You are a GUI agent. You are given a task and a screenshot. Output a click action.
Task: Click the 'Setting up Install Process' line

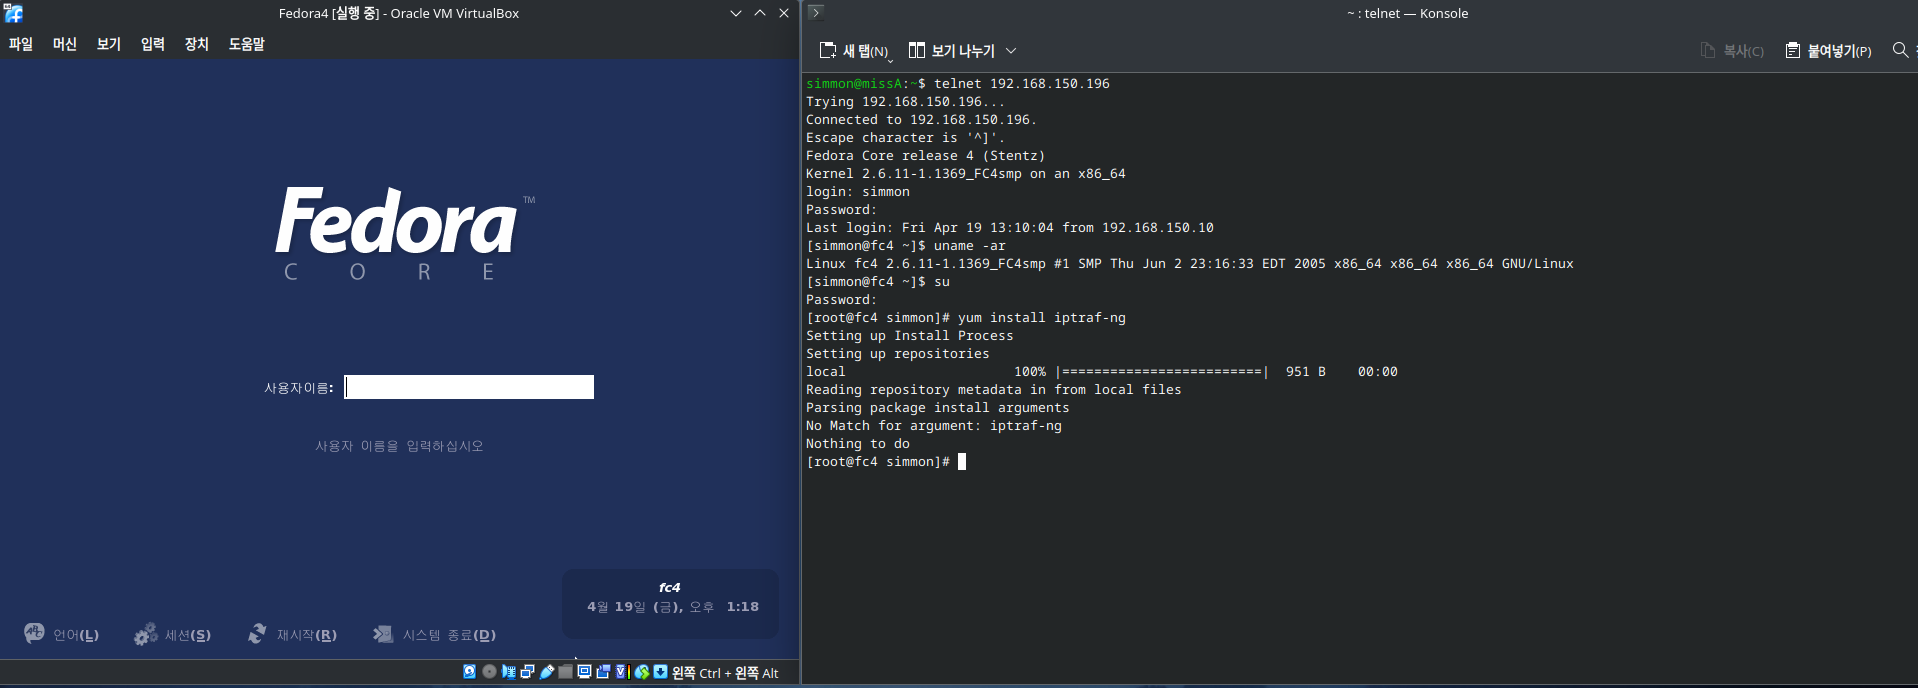910,336
